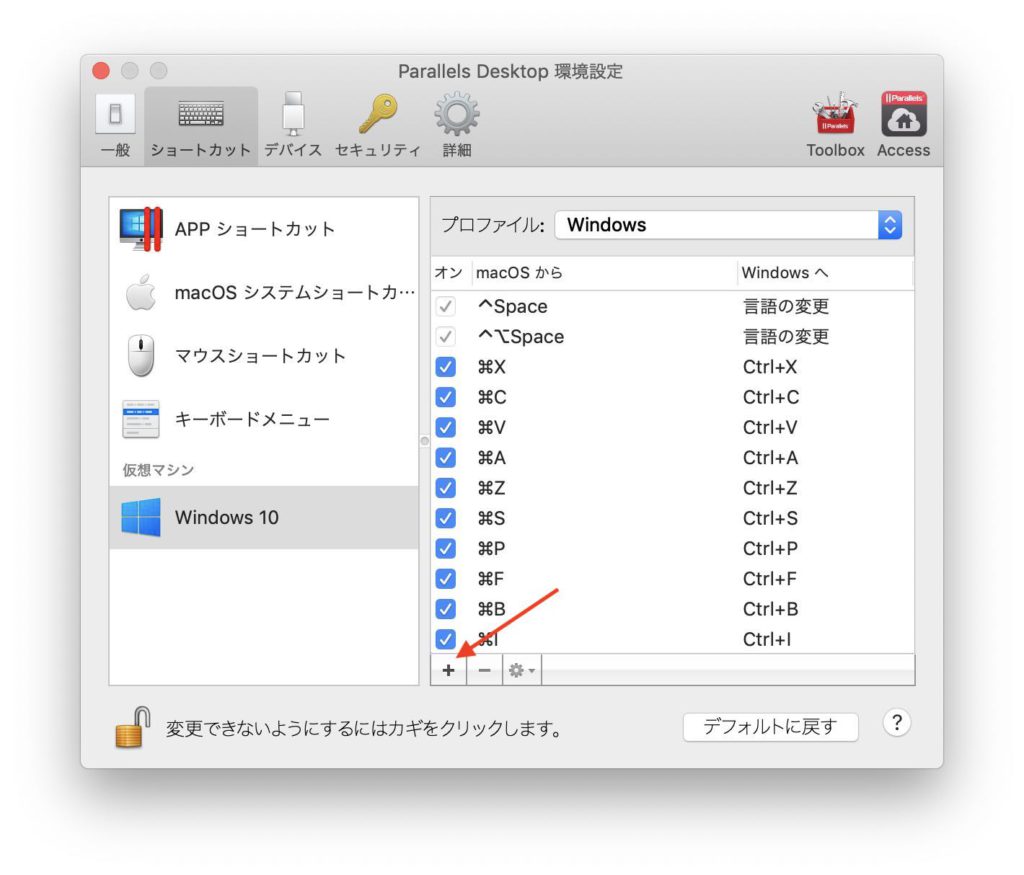Select 言語の変更 in the ^⌥Space row
This screenshot has width=1024, height=875.
click(x=786, y=336)
